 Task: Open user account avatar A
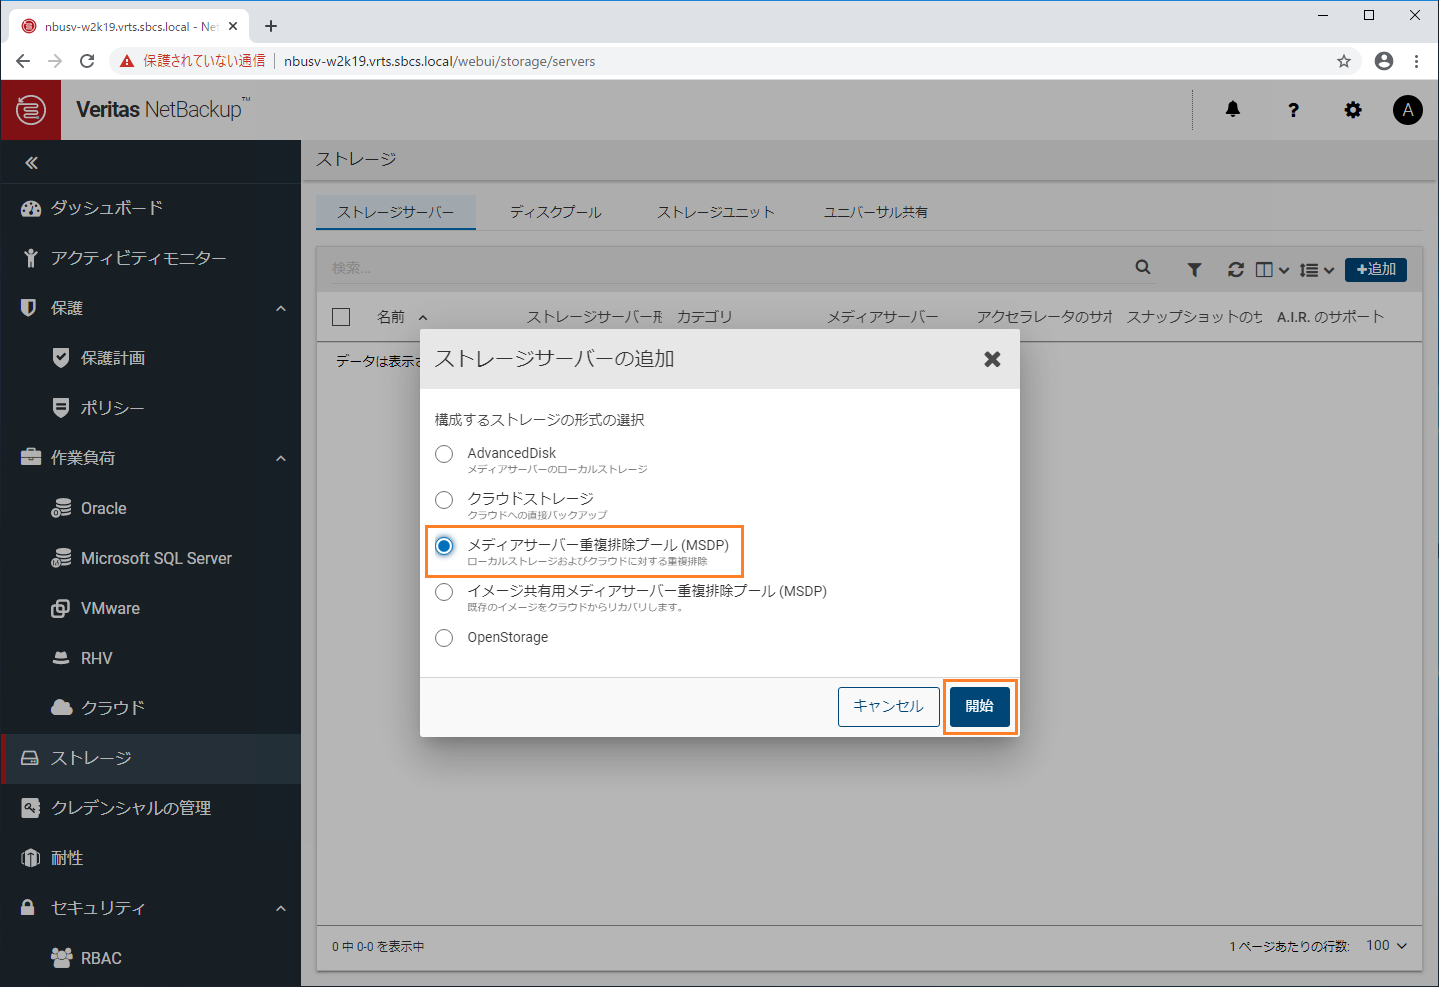[1408, 110]
